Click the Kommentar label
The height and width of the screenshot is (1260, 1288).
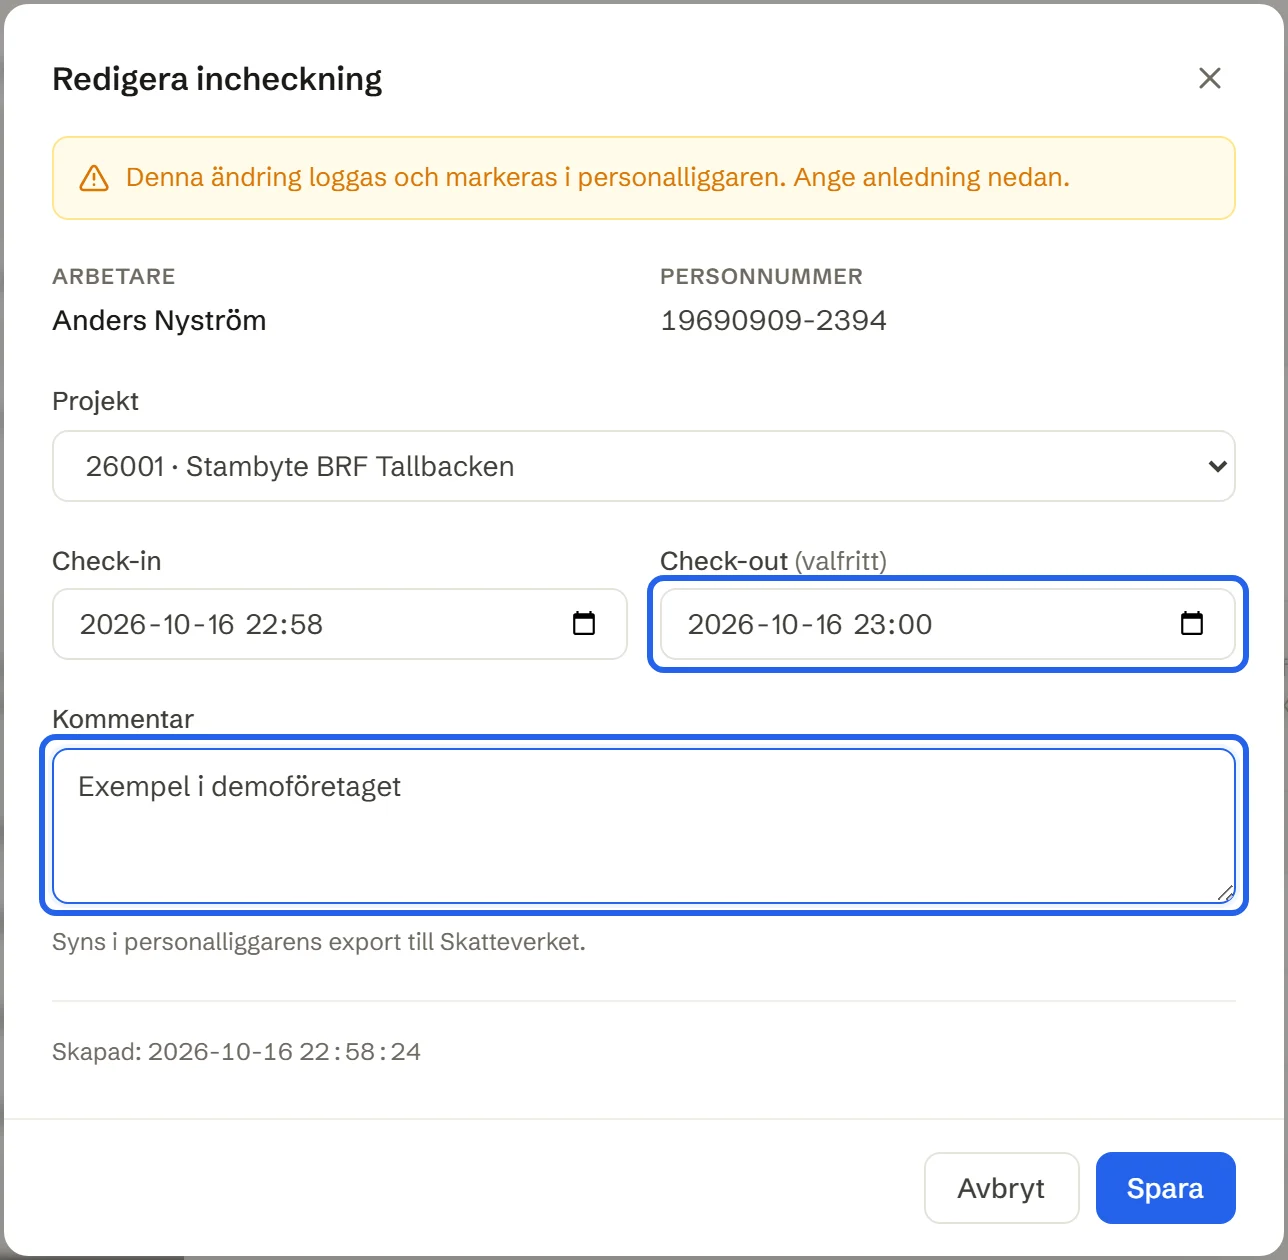point(123,719)
